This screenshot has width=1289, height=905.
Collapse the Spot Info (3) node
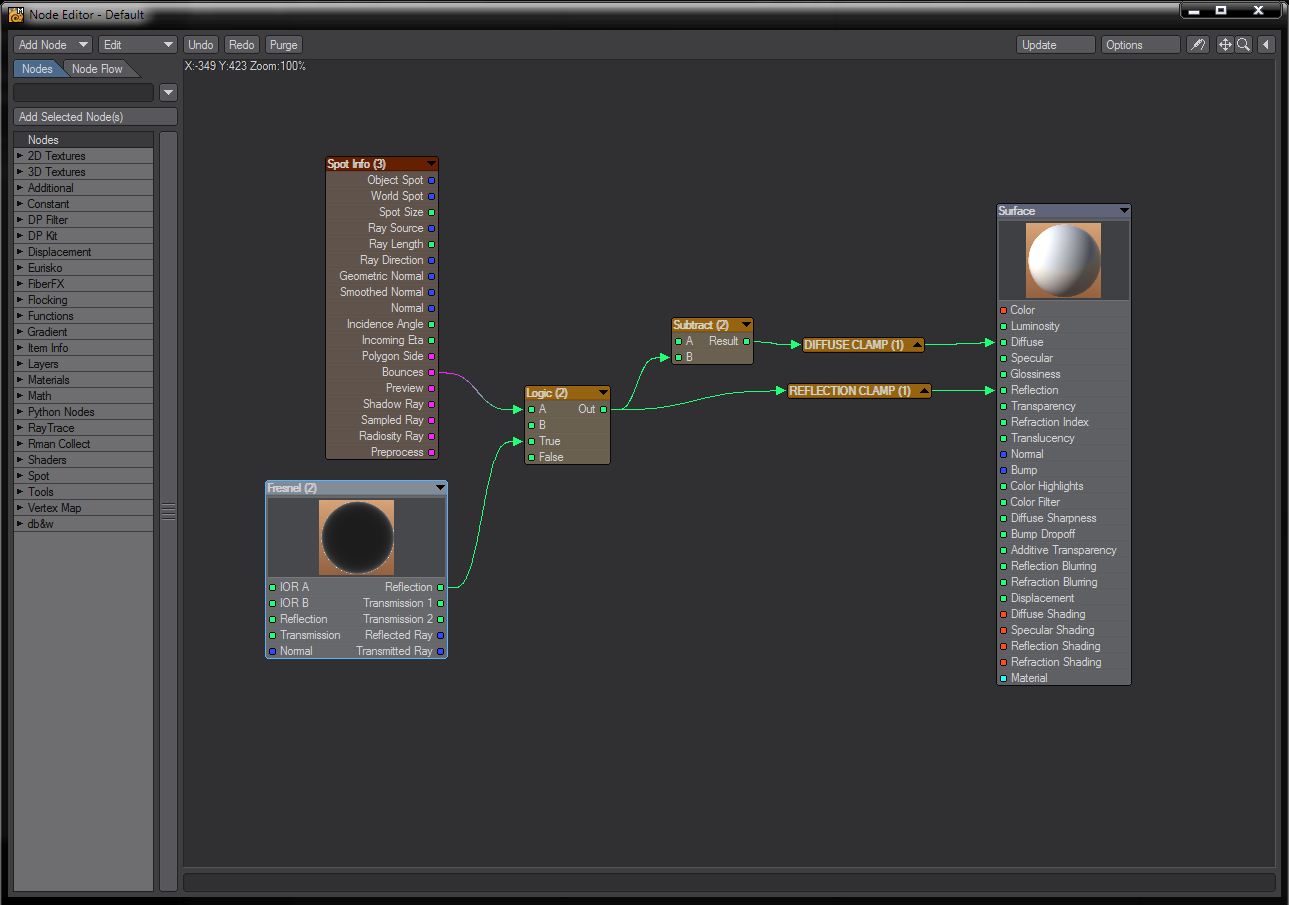(431, 164)
